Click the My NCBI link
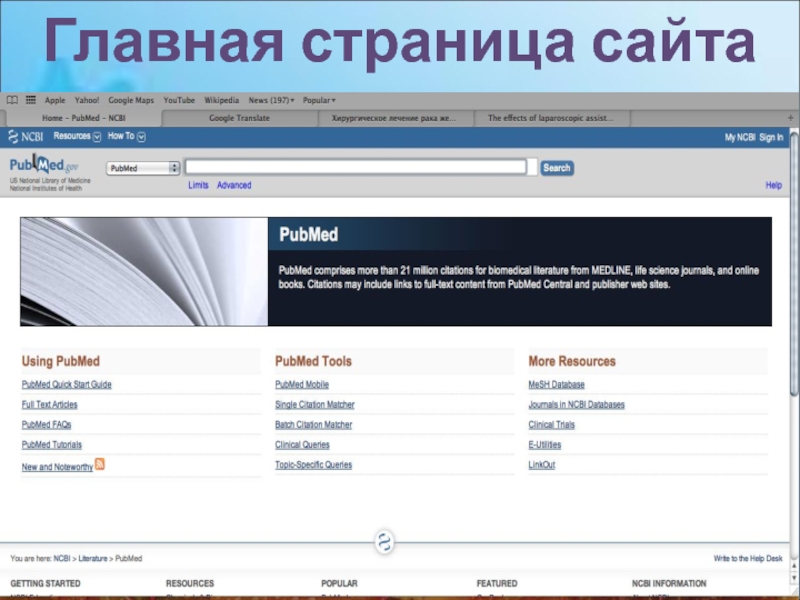 [x=740, y=137]
